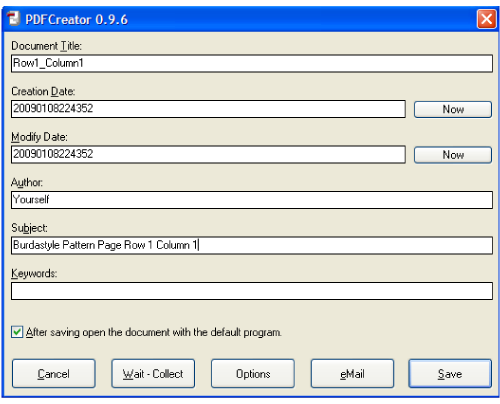The image size is (500, 404).
Task: Close the PDFCreator dialog window
Action: [x=486, y=19]
